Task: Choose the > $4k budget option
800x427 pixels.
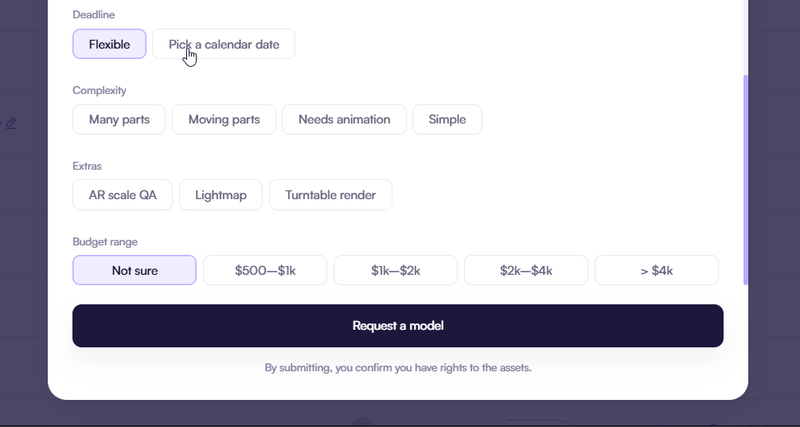Action: [x=656, y=270]
